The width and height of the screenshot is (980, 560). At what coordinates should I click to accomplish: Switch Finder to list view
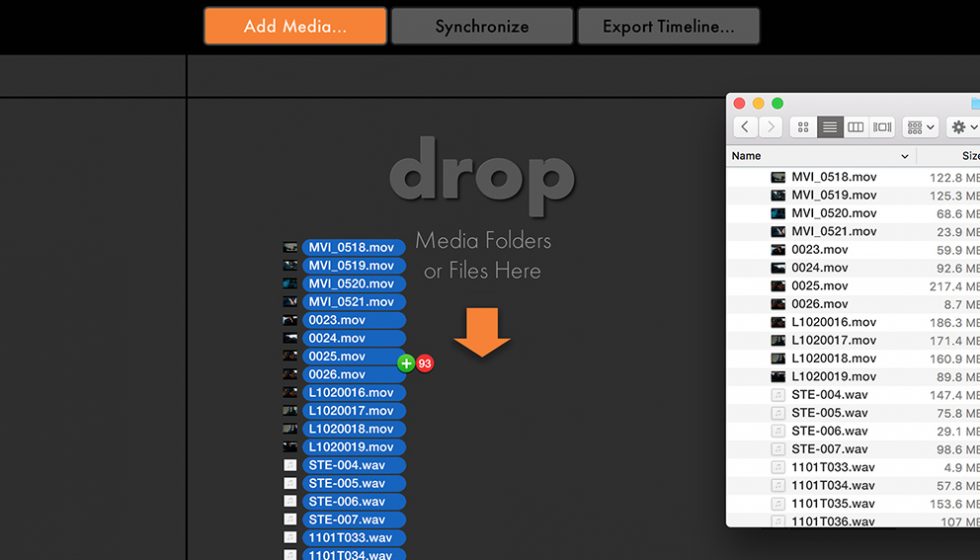click(830, 127)
